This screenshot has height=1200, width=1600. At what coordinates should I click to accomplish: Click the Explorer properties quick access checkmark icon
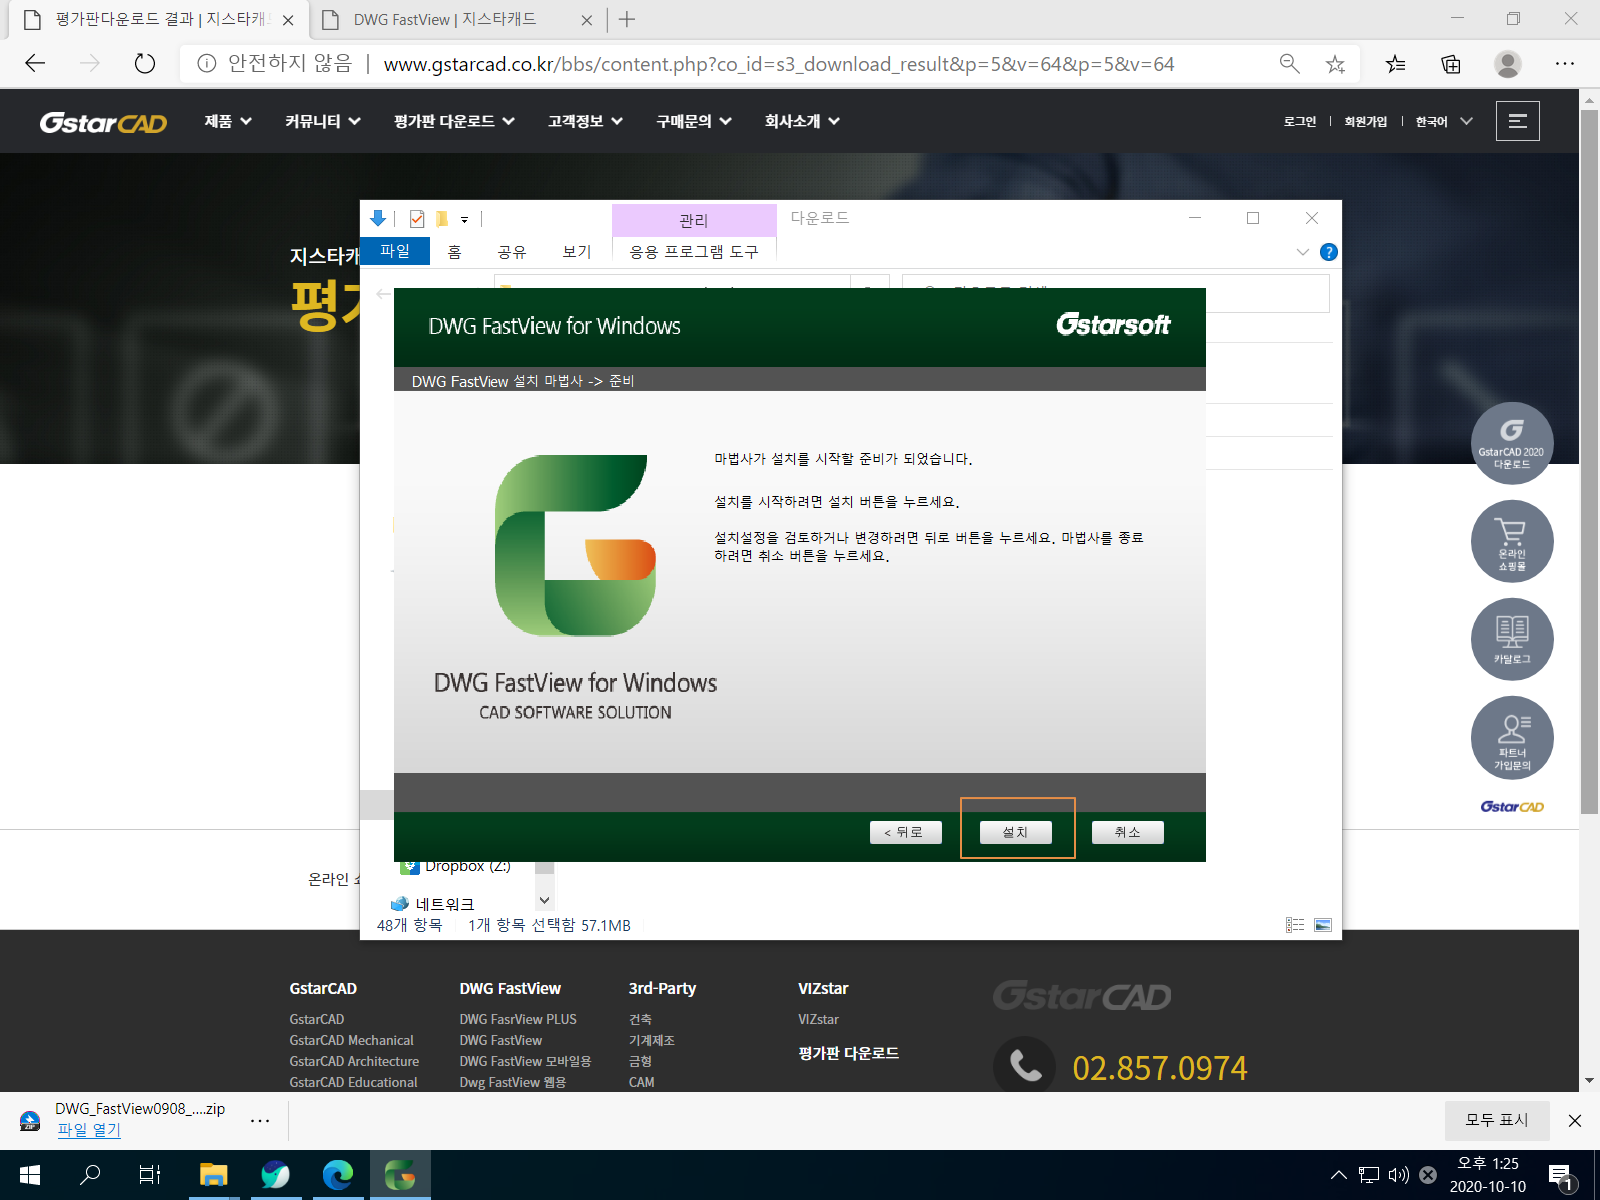(x=417, y=219)
